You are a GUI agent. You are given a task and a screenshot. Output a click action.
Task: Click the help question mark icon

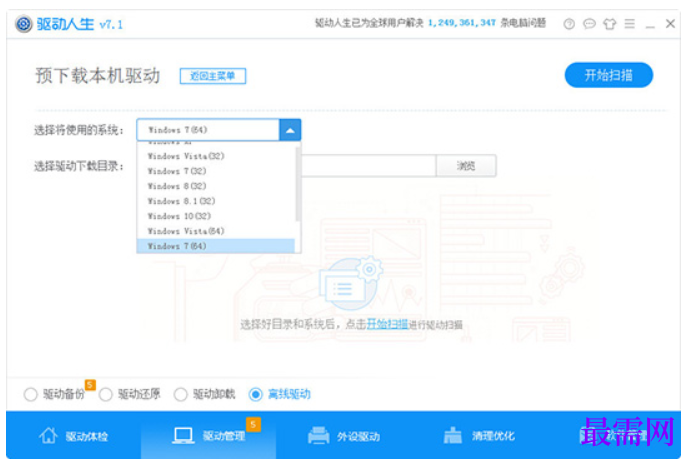pyautogui.click(x=569, y=24)
